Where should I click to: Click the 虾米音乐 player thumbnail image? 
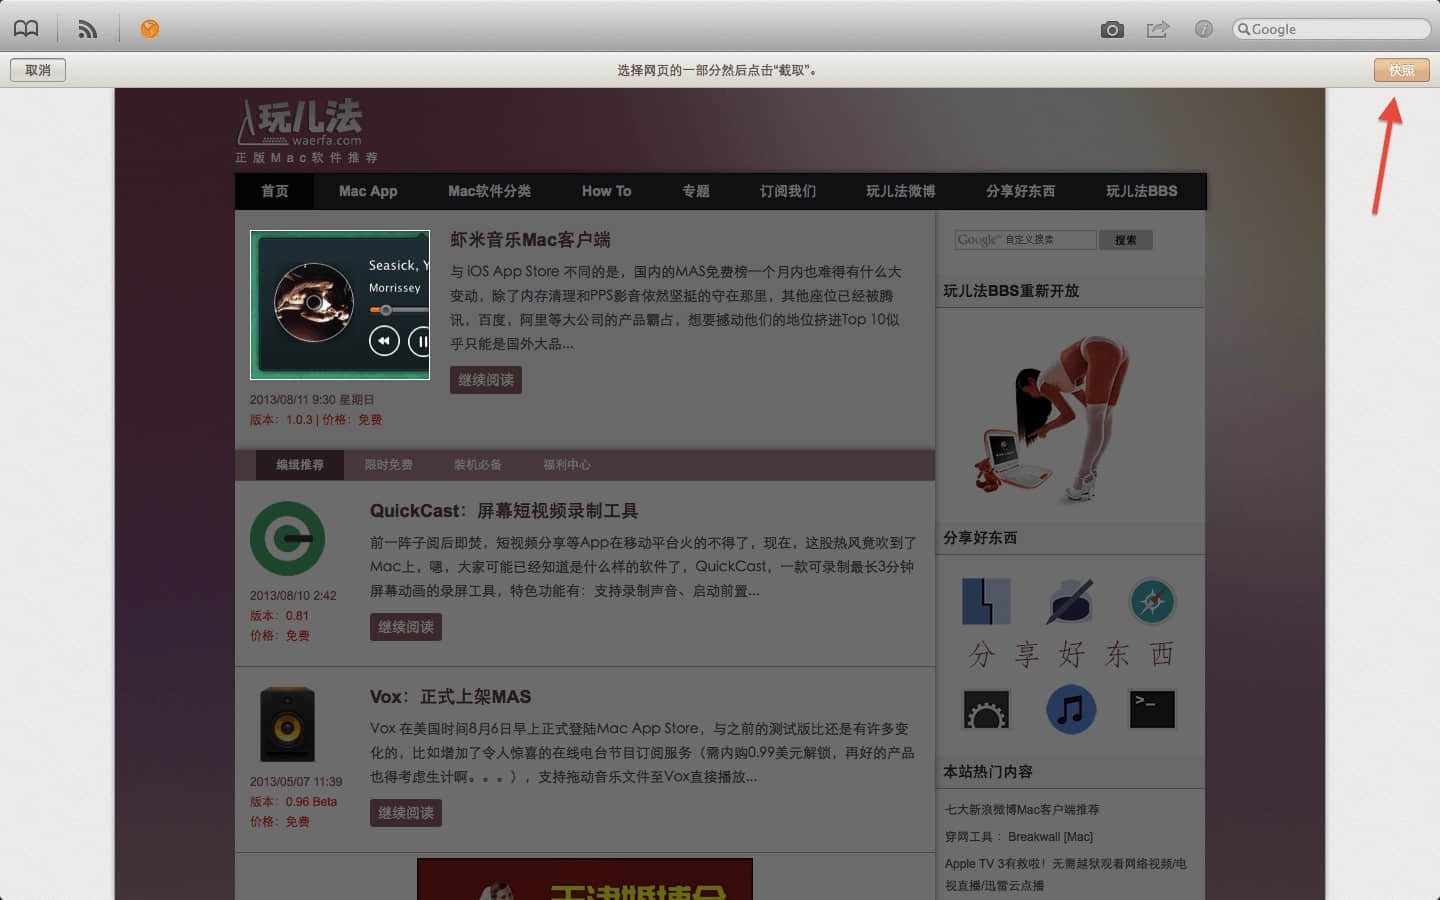[340, 305]
